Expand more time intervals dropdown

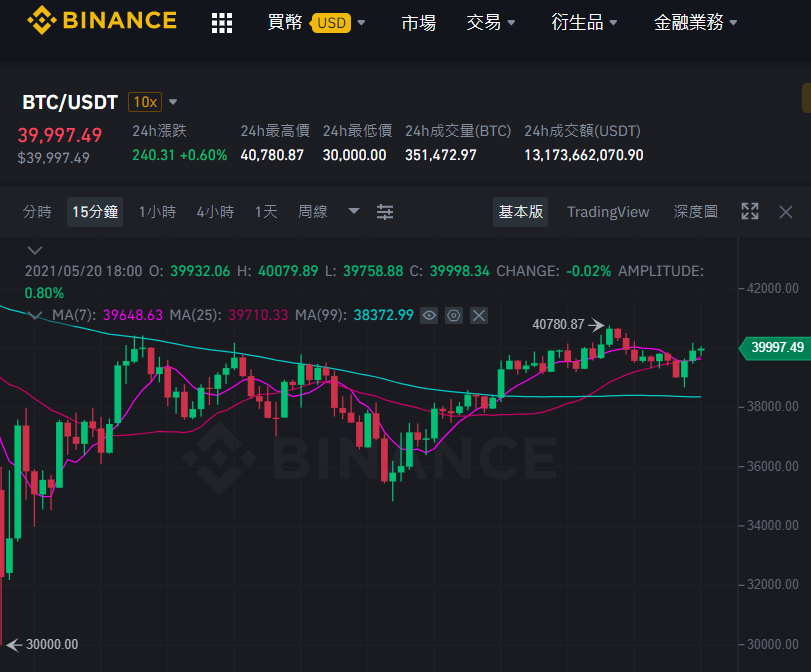354,211
